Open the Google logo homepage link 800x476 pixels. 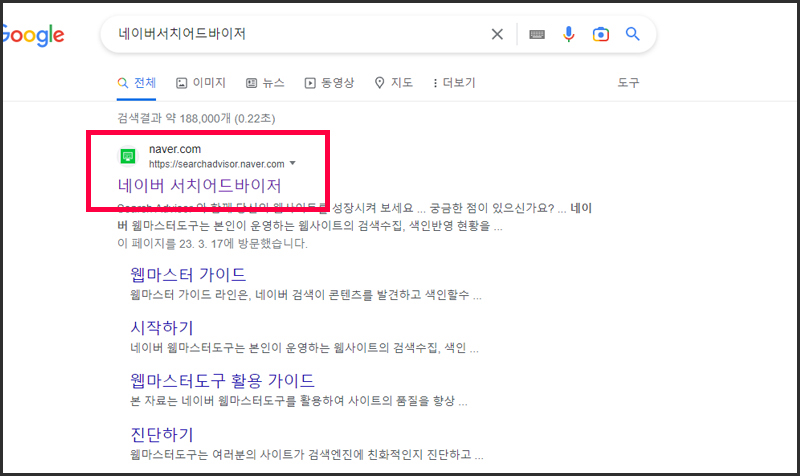coord(34,35)
